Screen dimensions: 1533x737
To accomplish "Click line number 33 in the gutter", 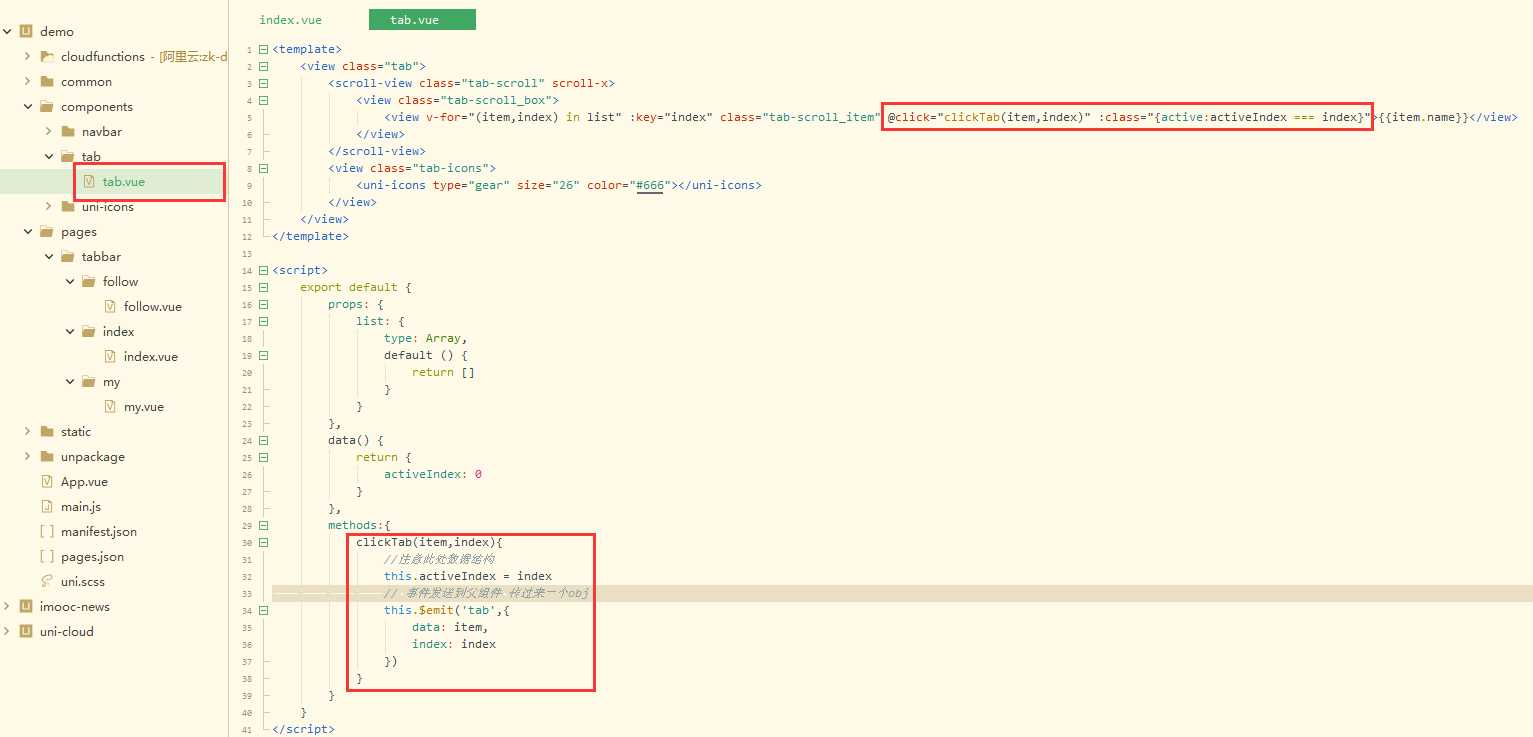I will (247, 594).
